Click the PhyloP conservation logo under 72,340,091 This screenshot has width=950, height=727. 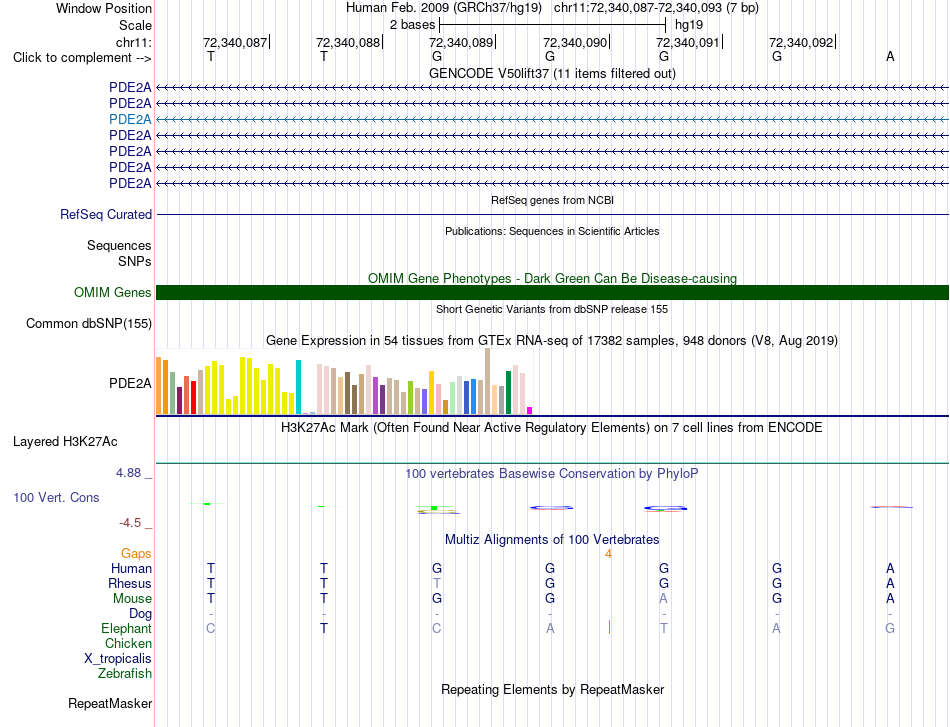tap(665, 508)
